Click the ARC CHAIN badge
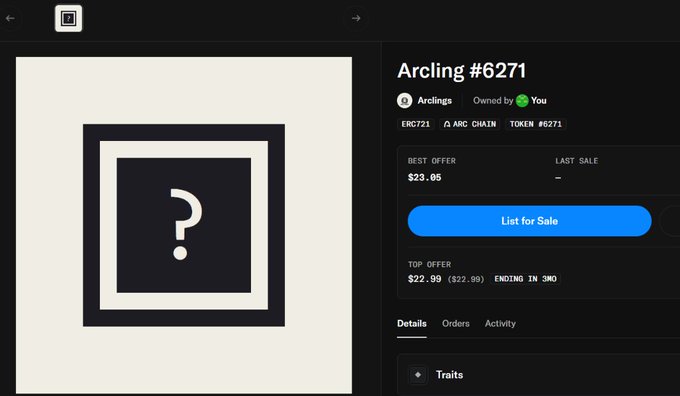This screenshot has width=680, height=396. pyautogui.click(x=470, y=124)
